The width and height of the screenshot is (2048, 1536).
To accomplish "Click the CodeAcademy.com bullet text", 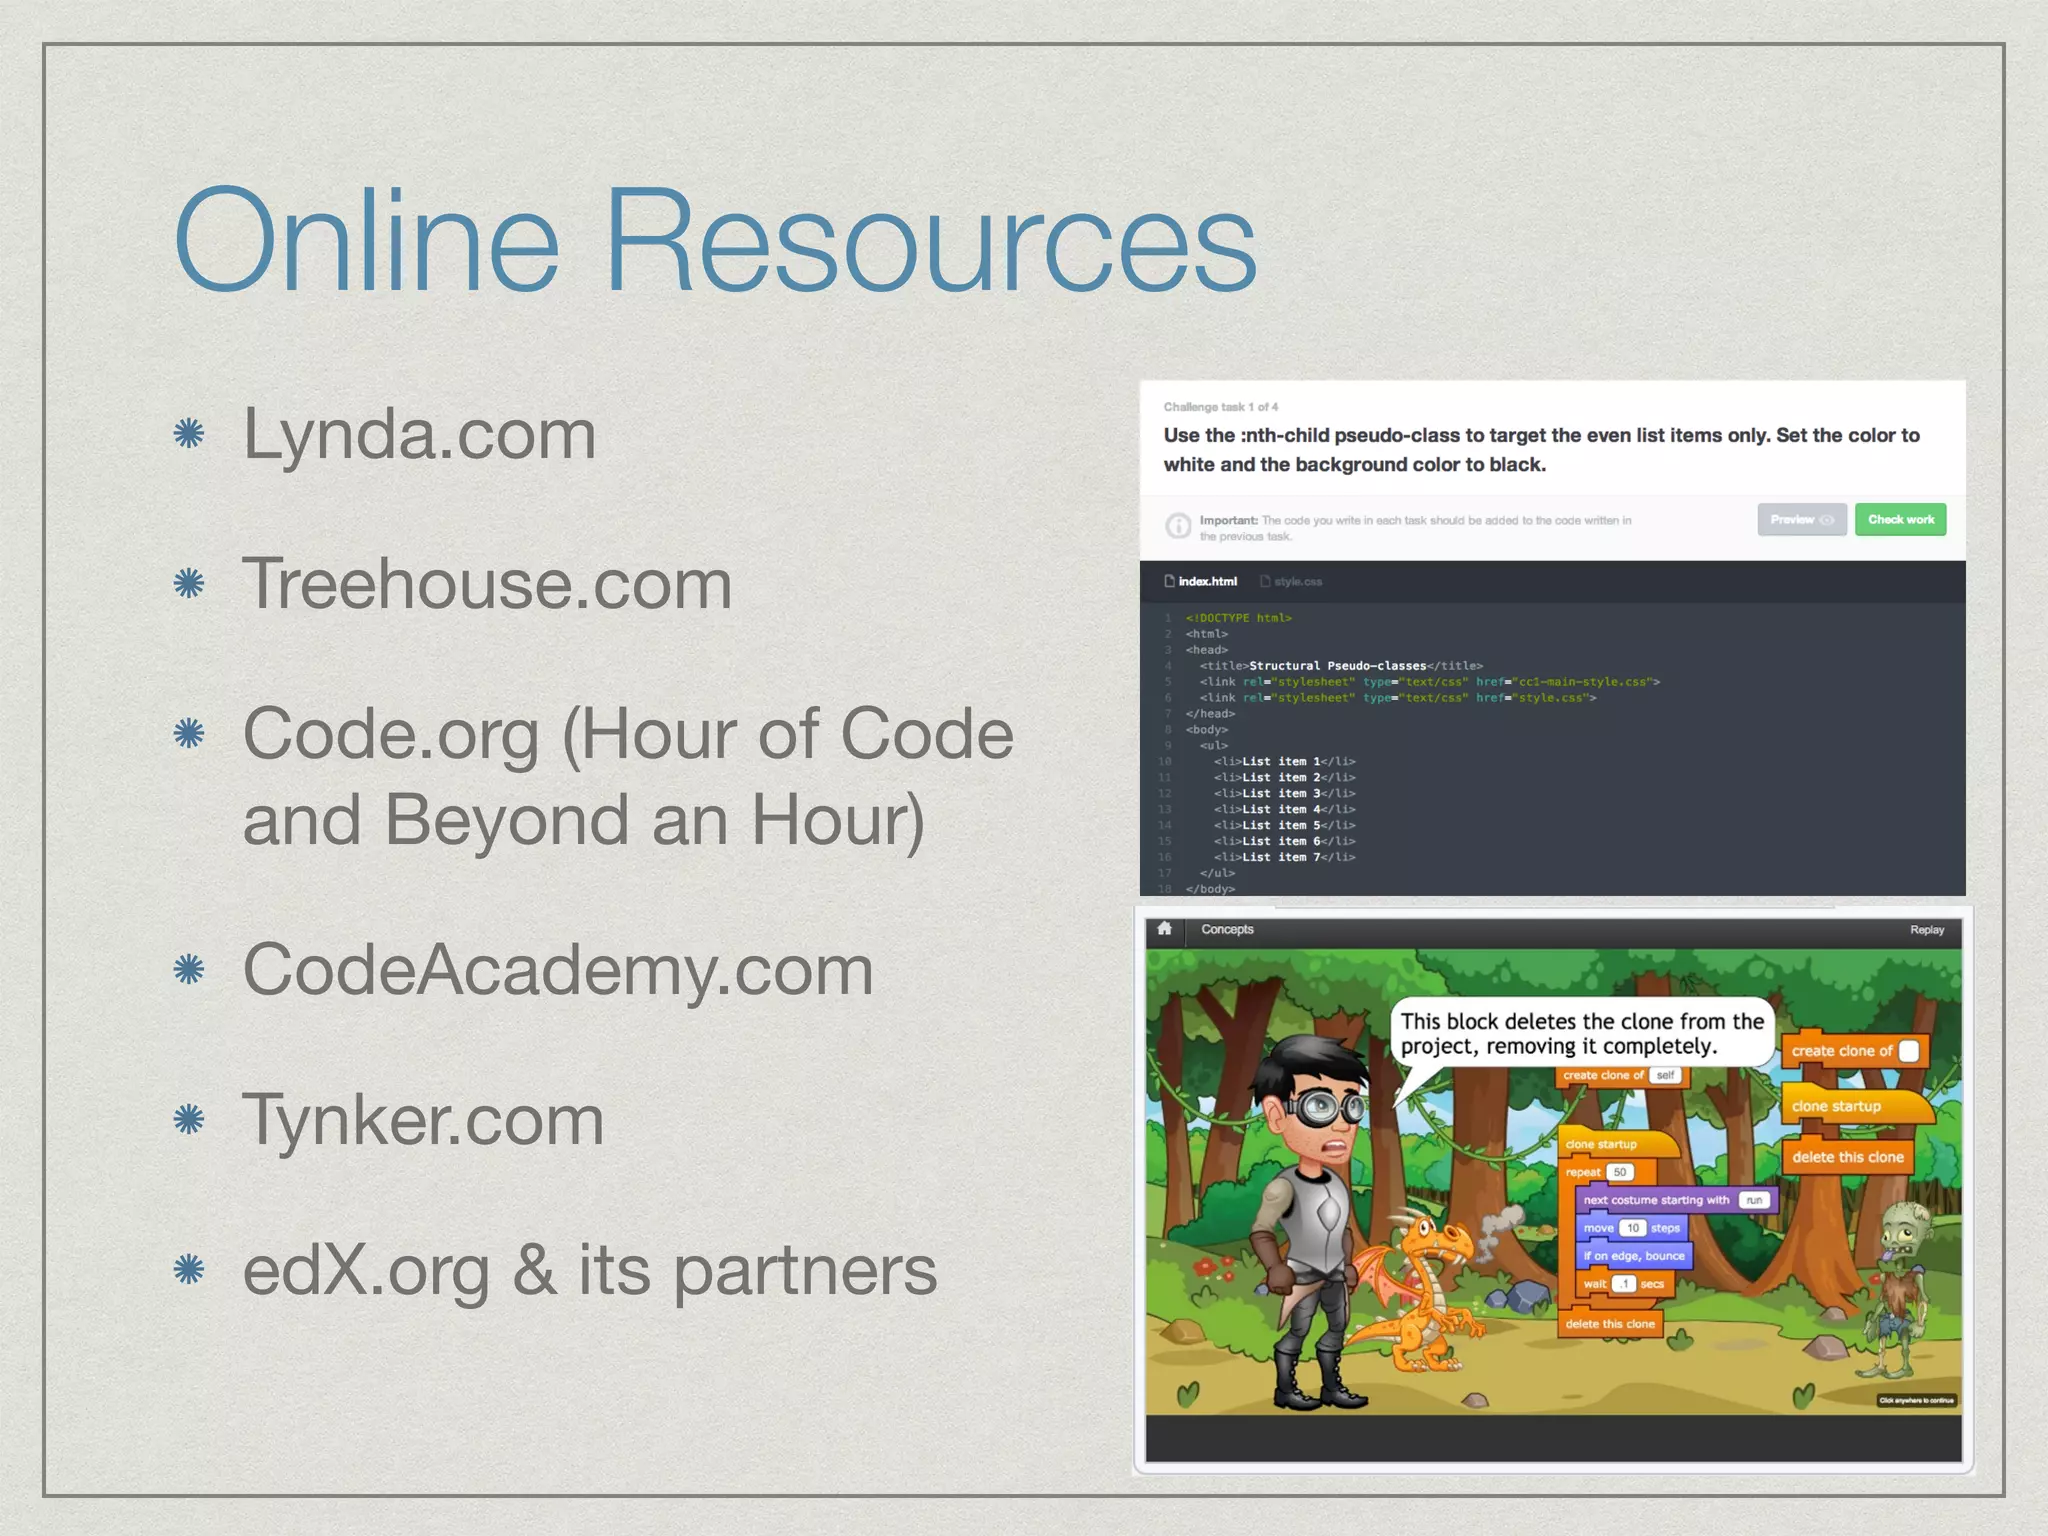I will click(558, 972).
